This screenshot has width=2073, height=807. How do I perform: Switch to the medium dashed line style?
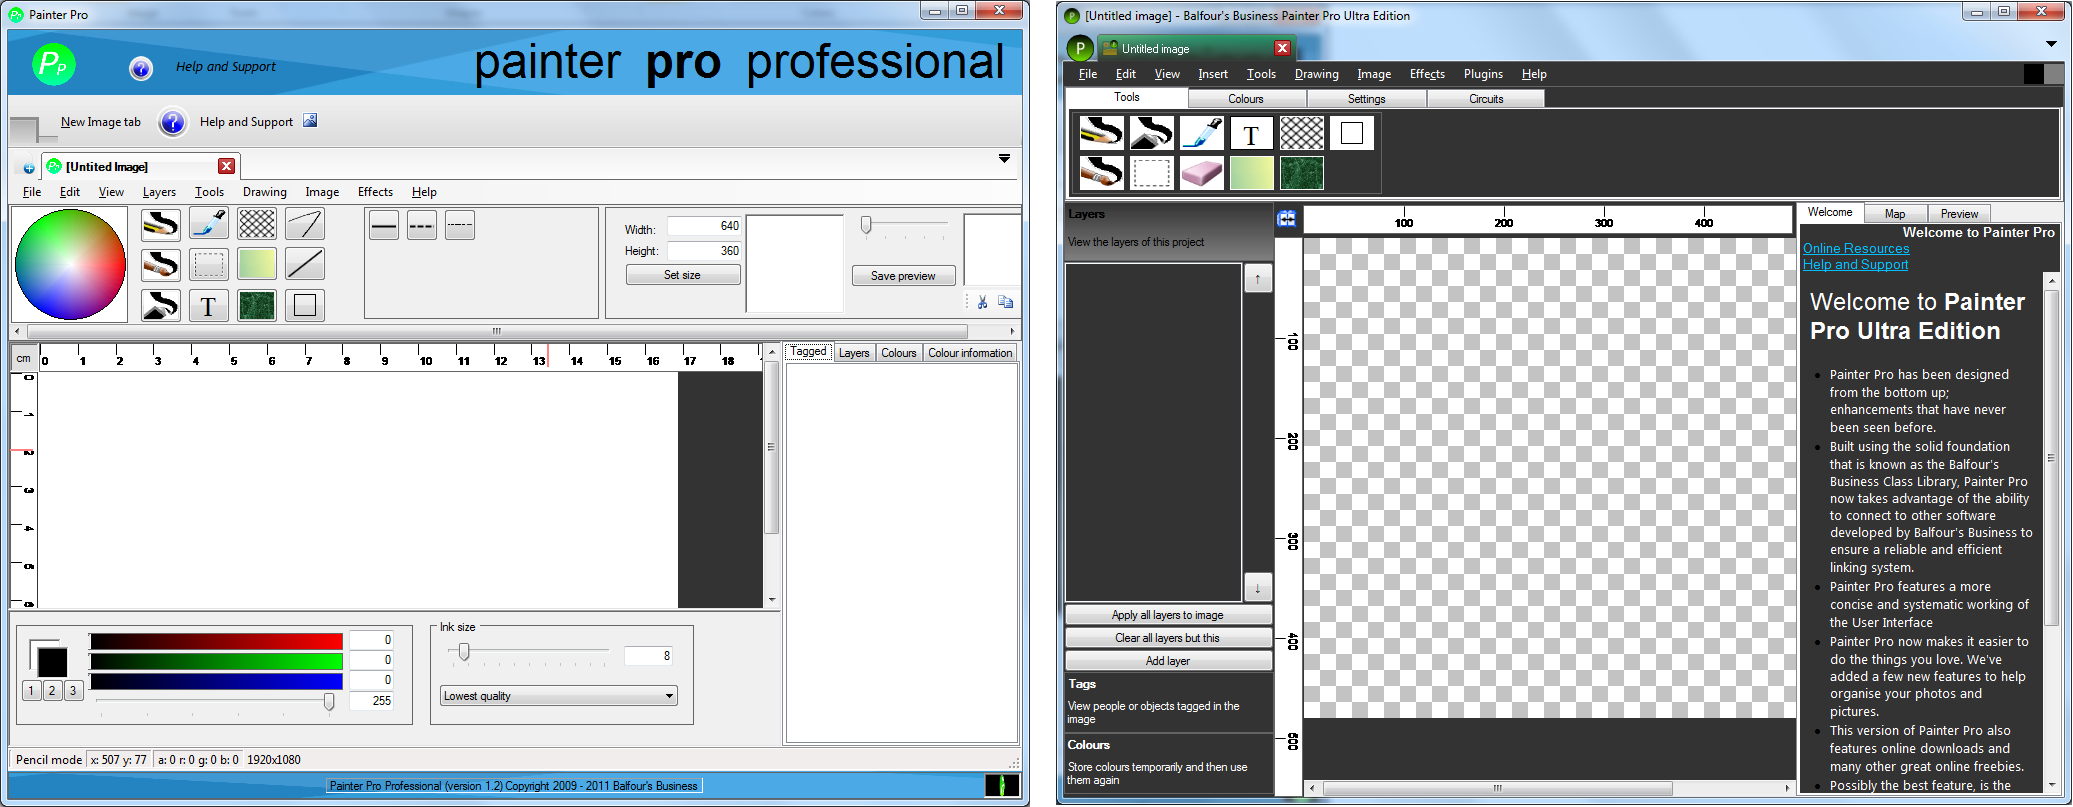point(422,226)
